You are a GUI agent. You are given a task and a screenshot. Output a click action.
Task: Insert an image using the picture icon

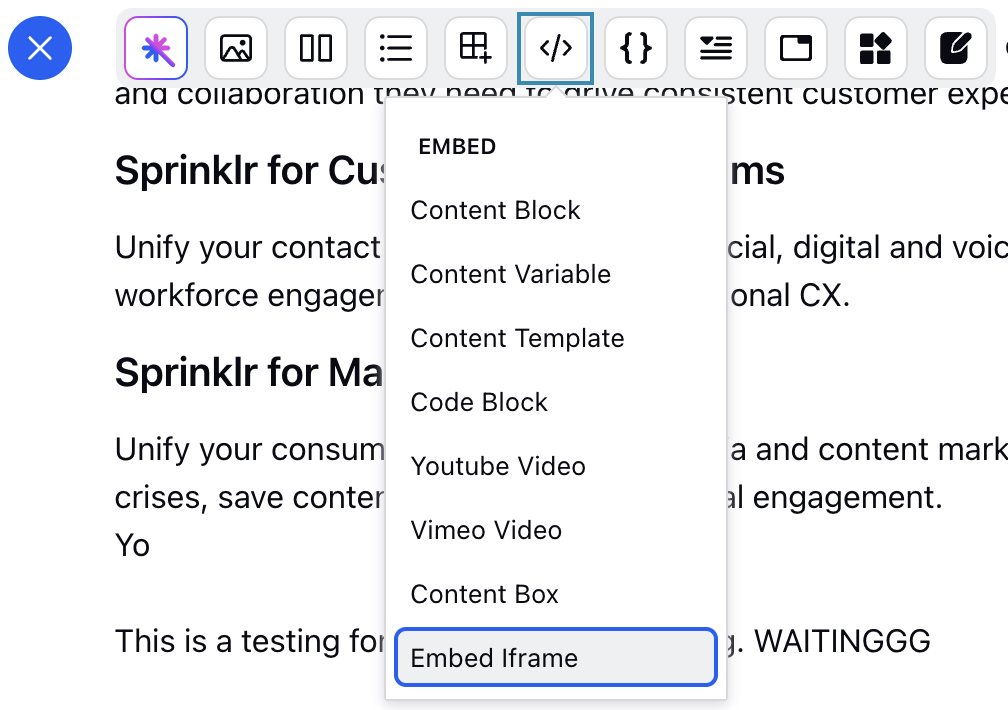pyautogui.click(x=236, y=48)
